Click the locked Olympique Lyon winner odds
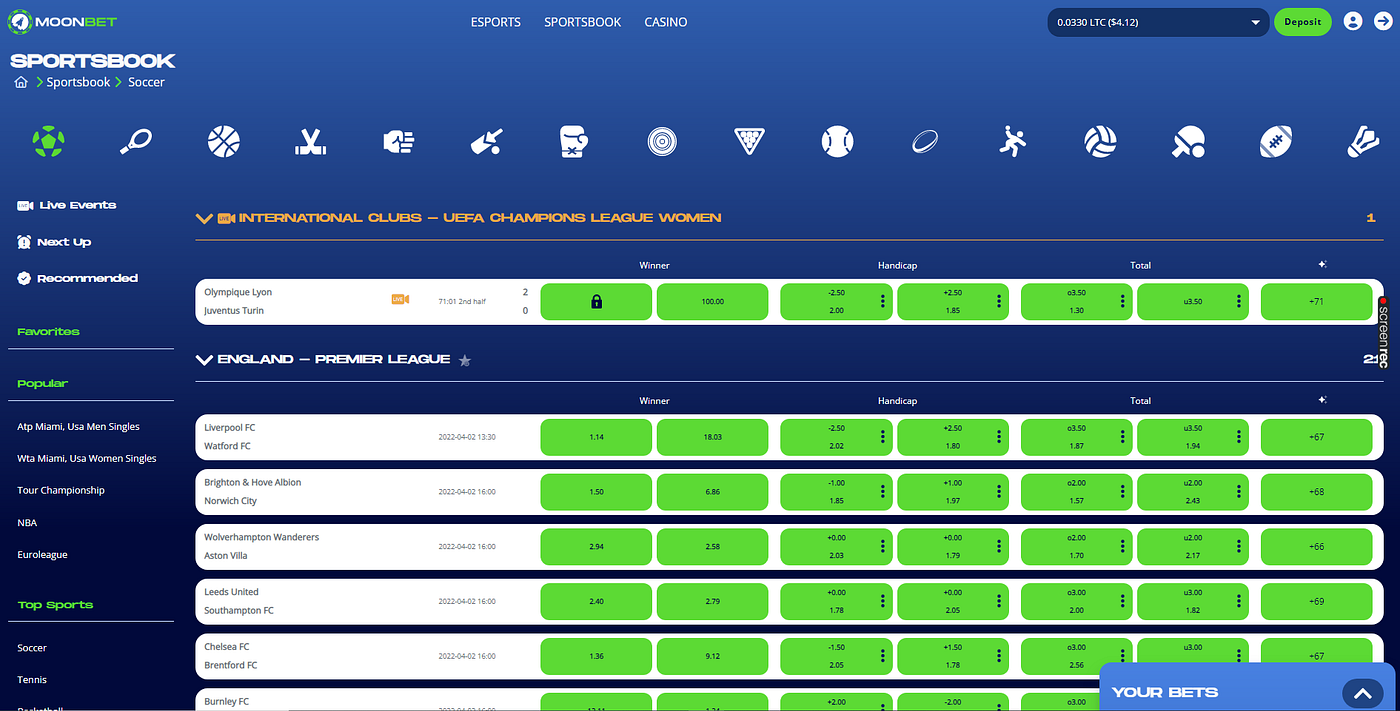The image size is (1400, 711). coord(596,301)
